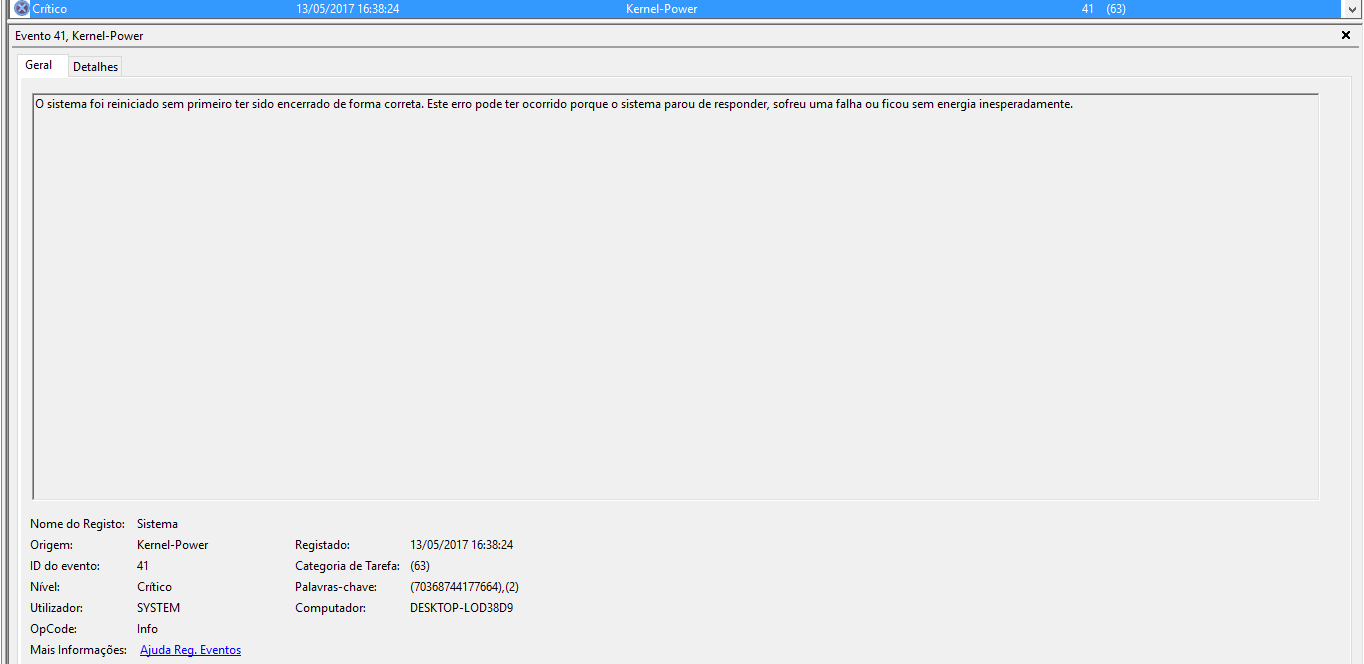Switch to the Detalhes tab
This screenshot has width=1364, height=664.
click(x=95, y=66)
